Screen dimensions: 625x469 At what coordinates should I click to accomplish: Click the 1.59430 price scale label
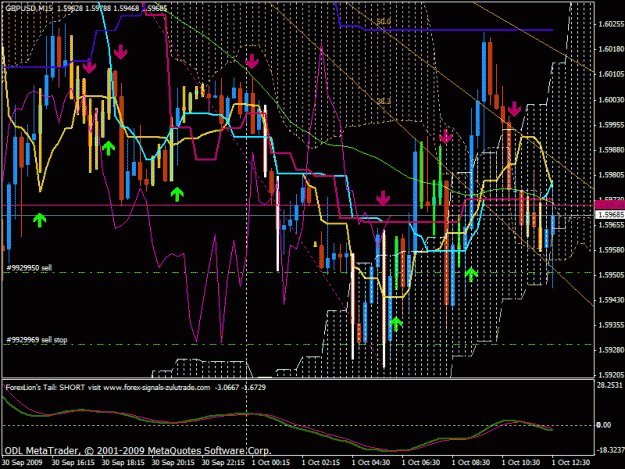pos(611,300)
